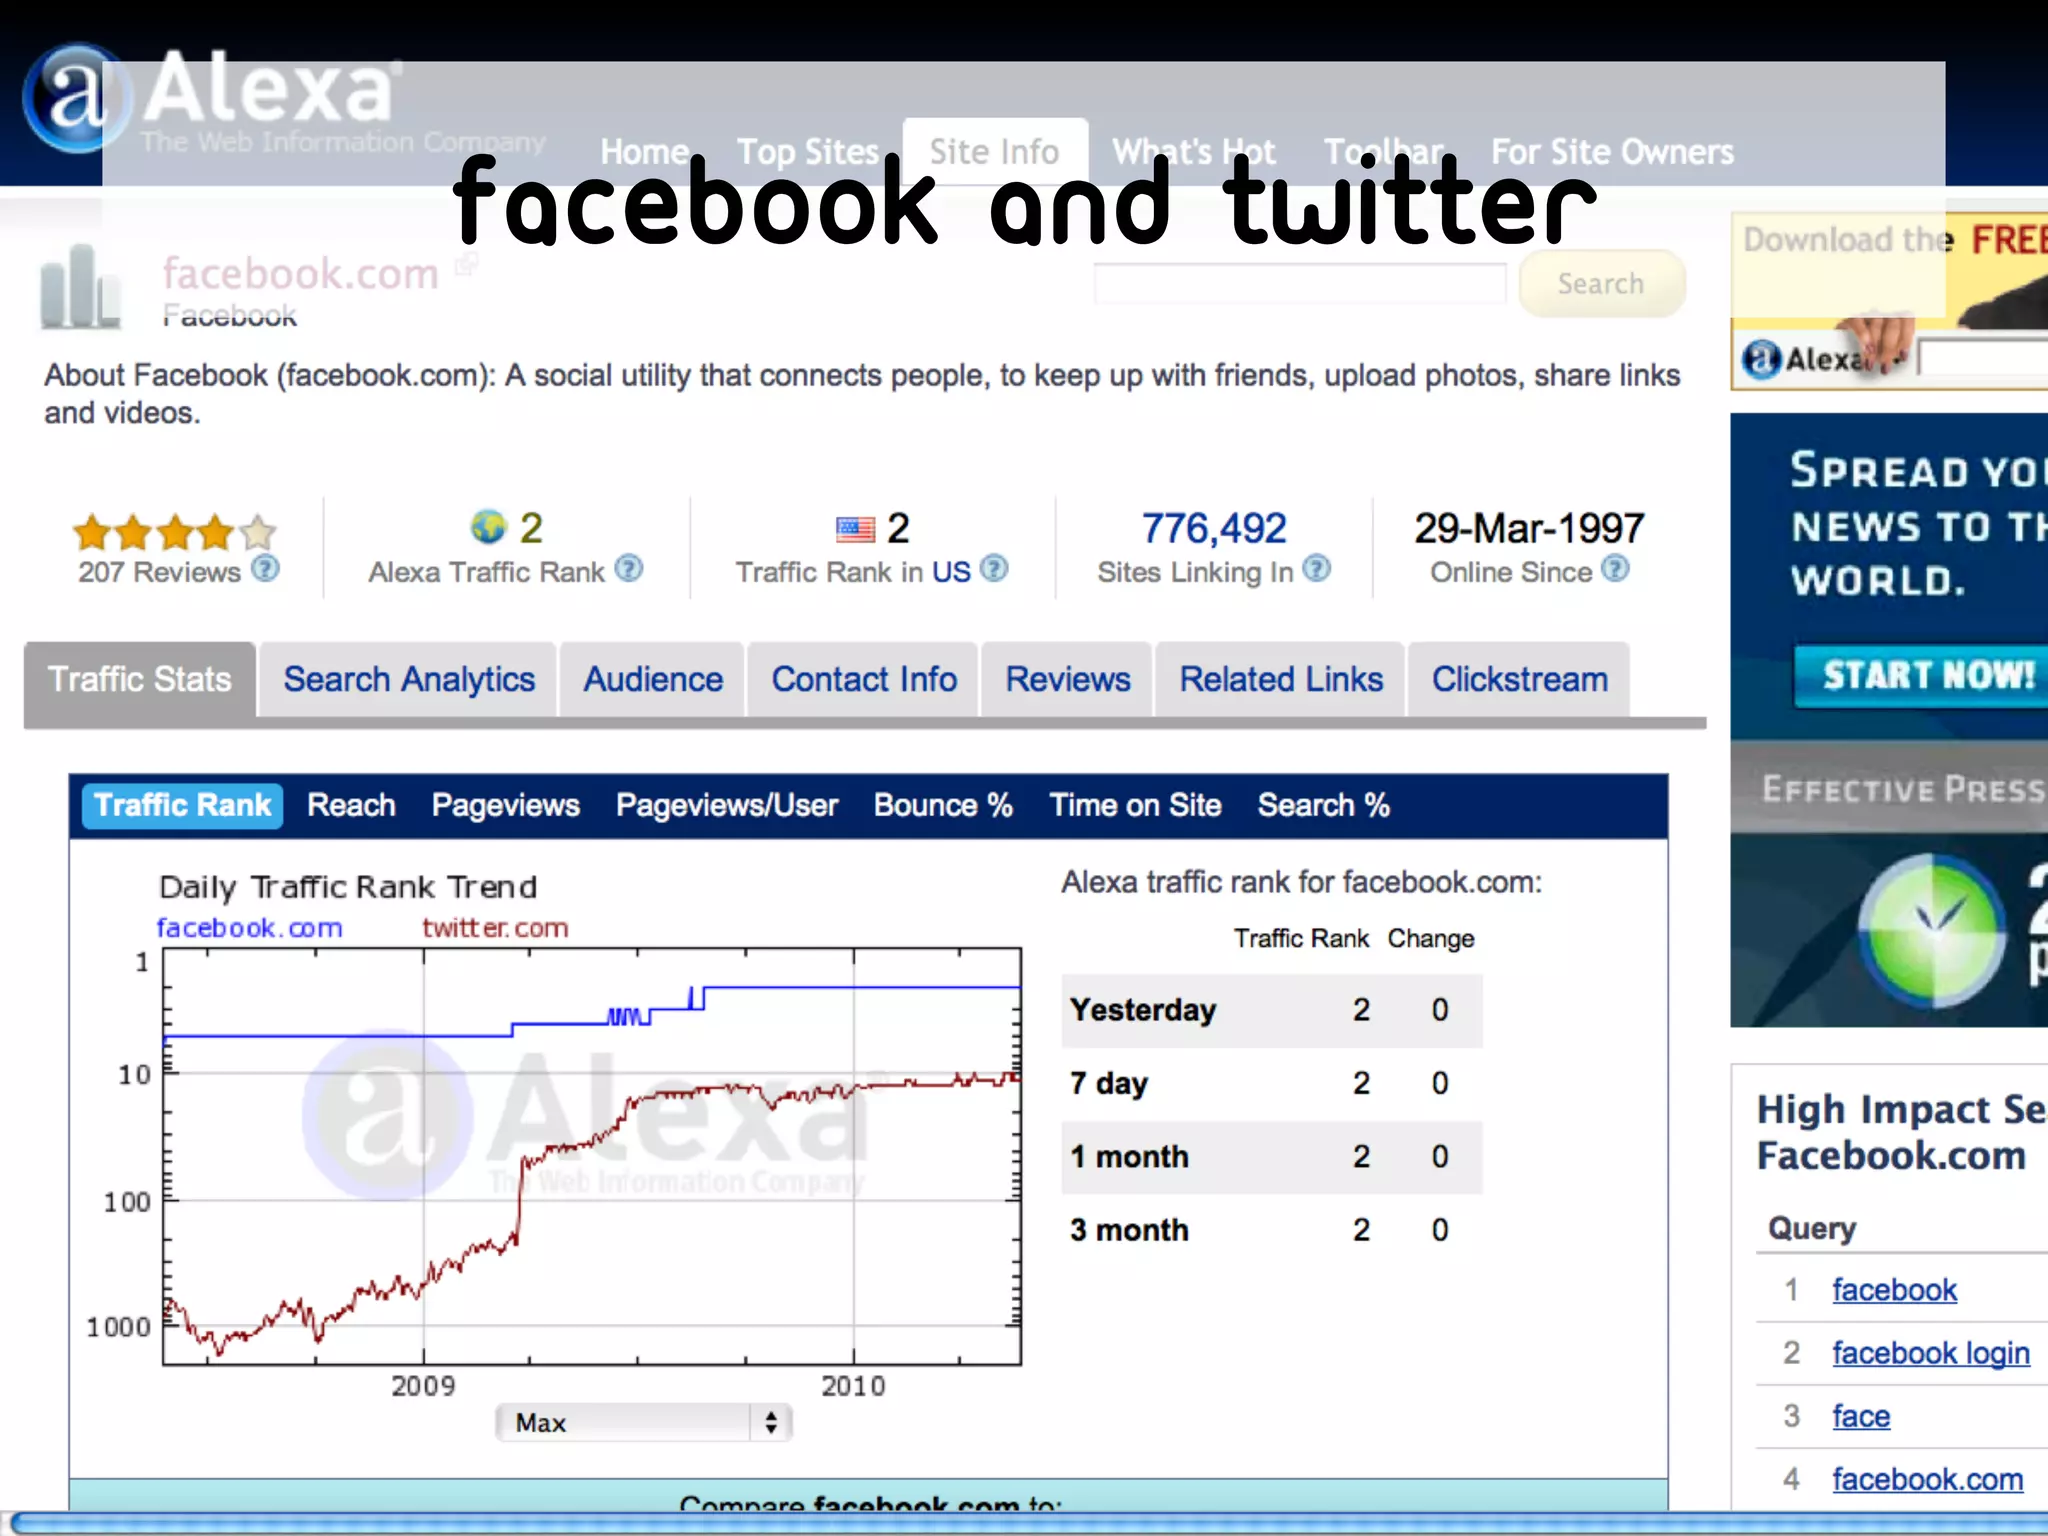The height and width of the screenshot is (1536, 2048).
Task: Click the 1 month traffic rank row
Action: click(1271, 1157)
